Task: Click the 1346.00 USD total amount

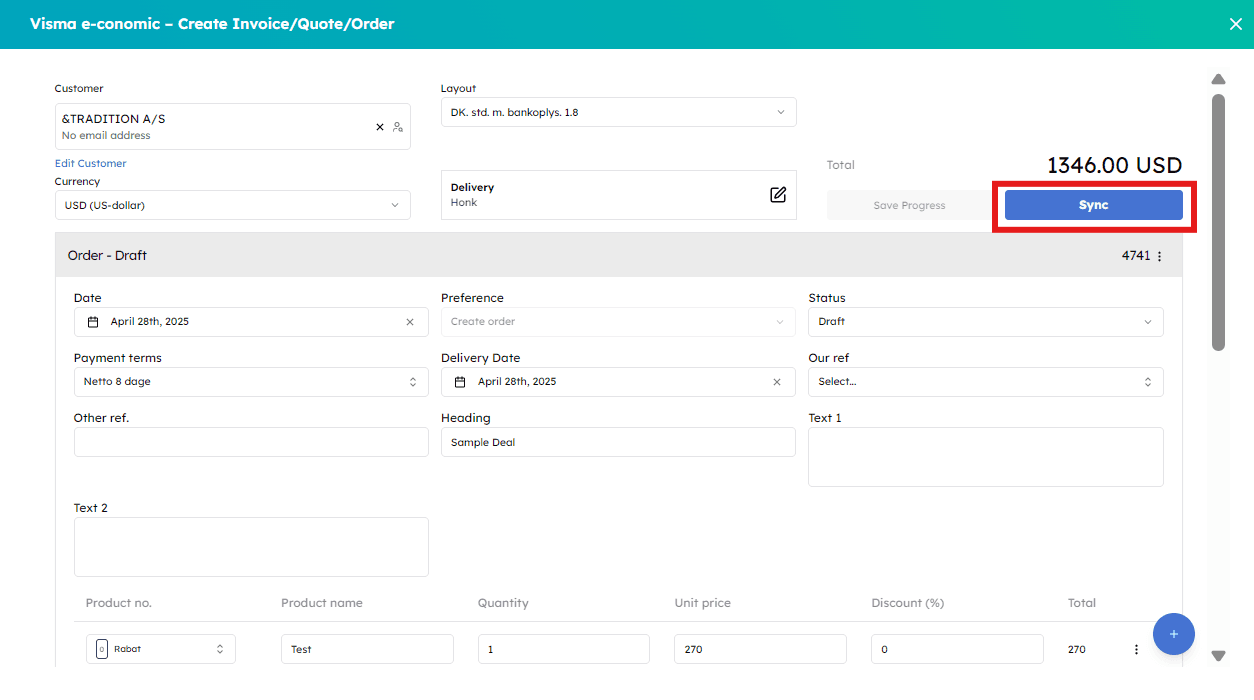Action: [1114, 165]
